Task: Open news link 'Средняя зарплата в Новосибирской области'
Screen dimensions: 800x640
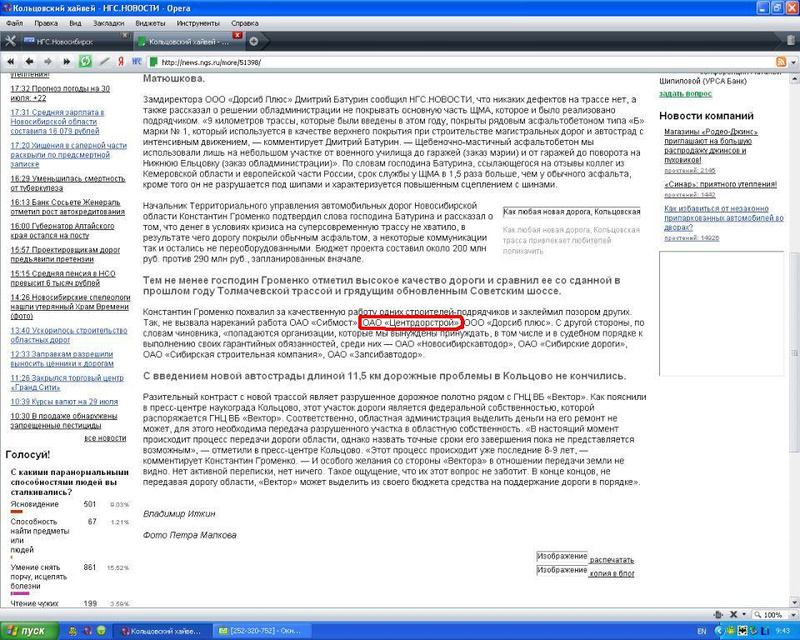Action: click(57, 121)
